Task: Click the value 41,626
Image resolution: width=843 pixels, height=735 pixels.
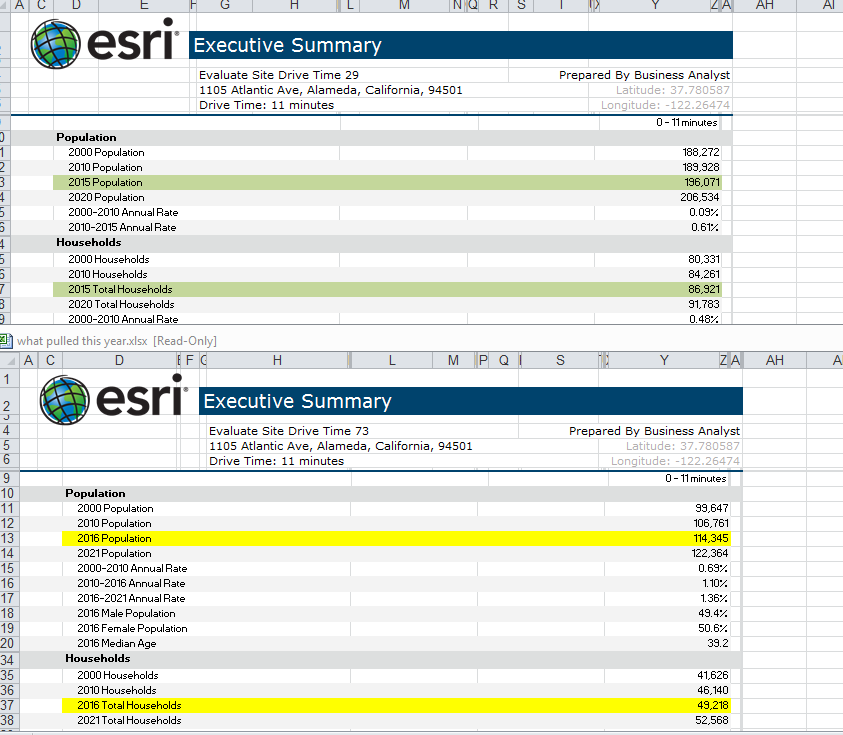Action: (713, 675)
